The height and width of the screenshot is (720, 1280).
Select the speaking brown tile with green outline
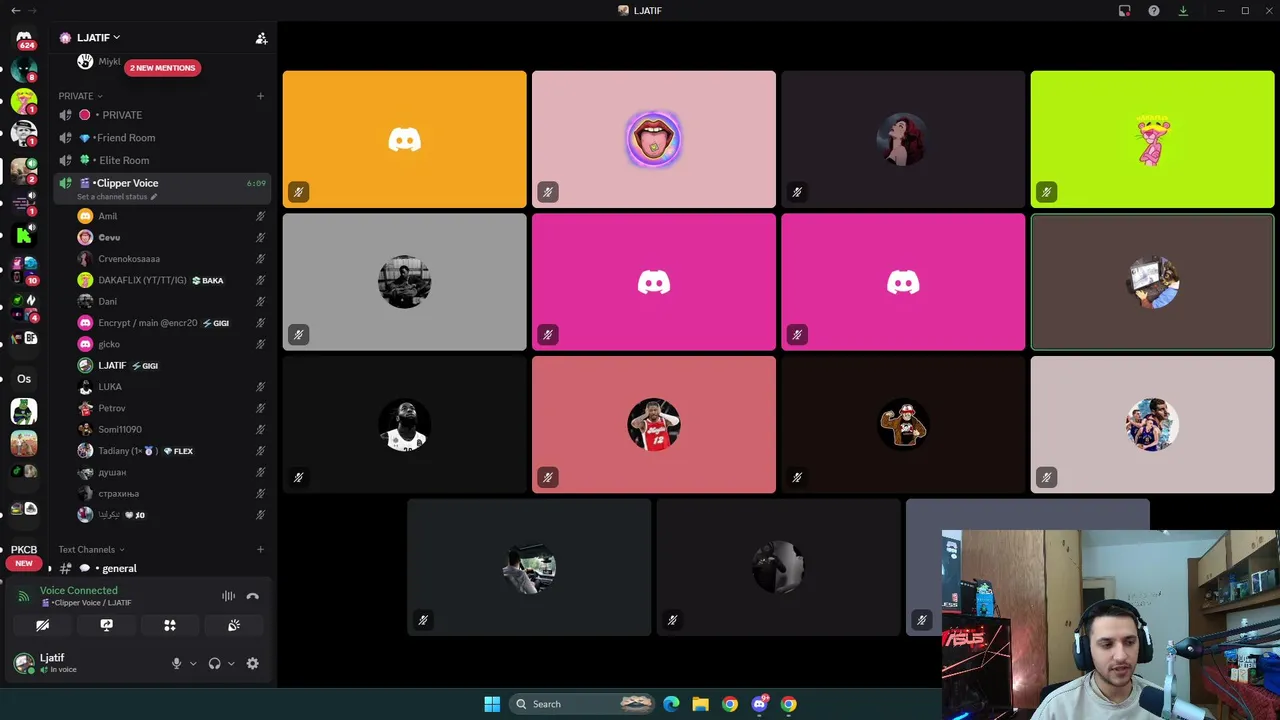(1152, 283)
